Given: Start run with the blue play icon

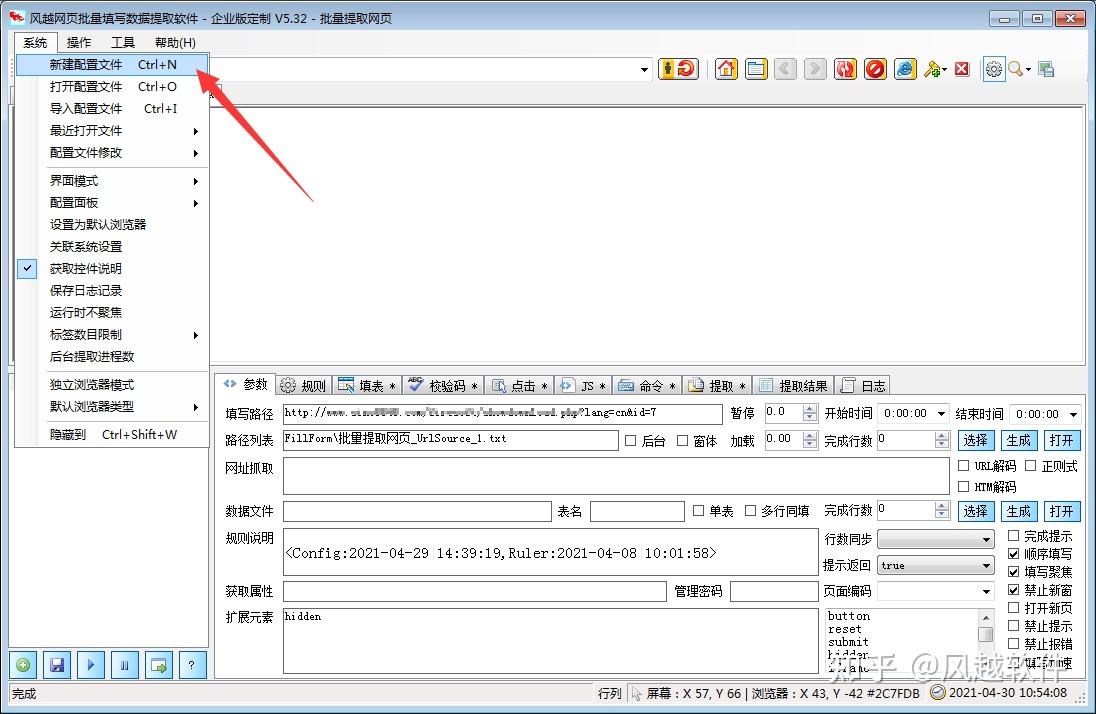Looking at the screenshot, I should (x=92, y=665).
